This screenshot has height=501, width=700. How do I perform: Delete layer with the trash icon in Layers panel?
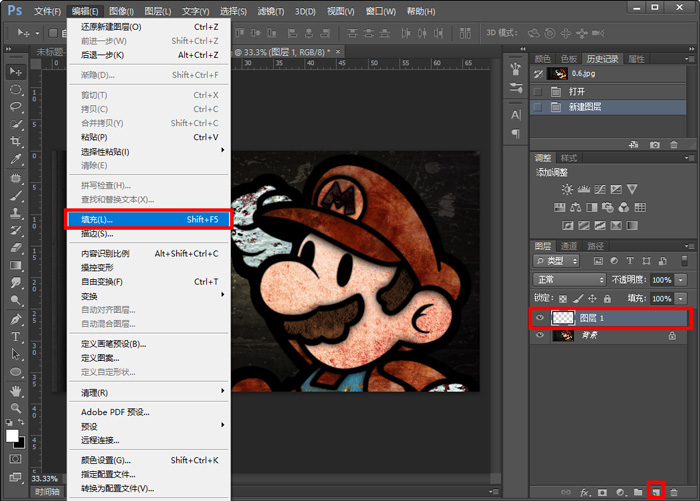coord(674,492)
